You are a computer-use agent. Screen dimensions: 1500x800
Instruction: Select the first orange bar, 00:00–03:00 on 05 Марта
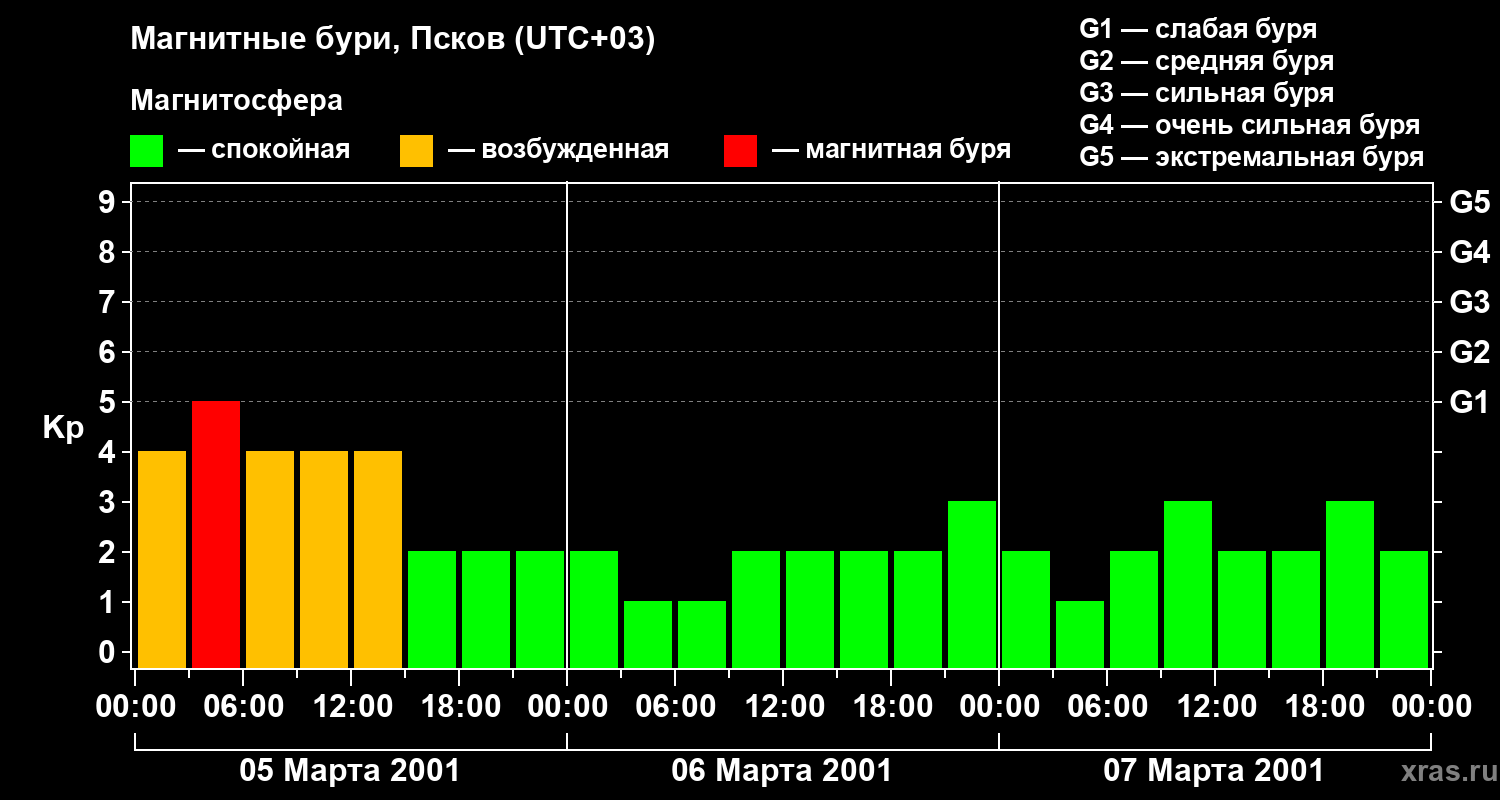point(162,559)
